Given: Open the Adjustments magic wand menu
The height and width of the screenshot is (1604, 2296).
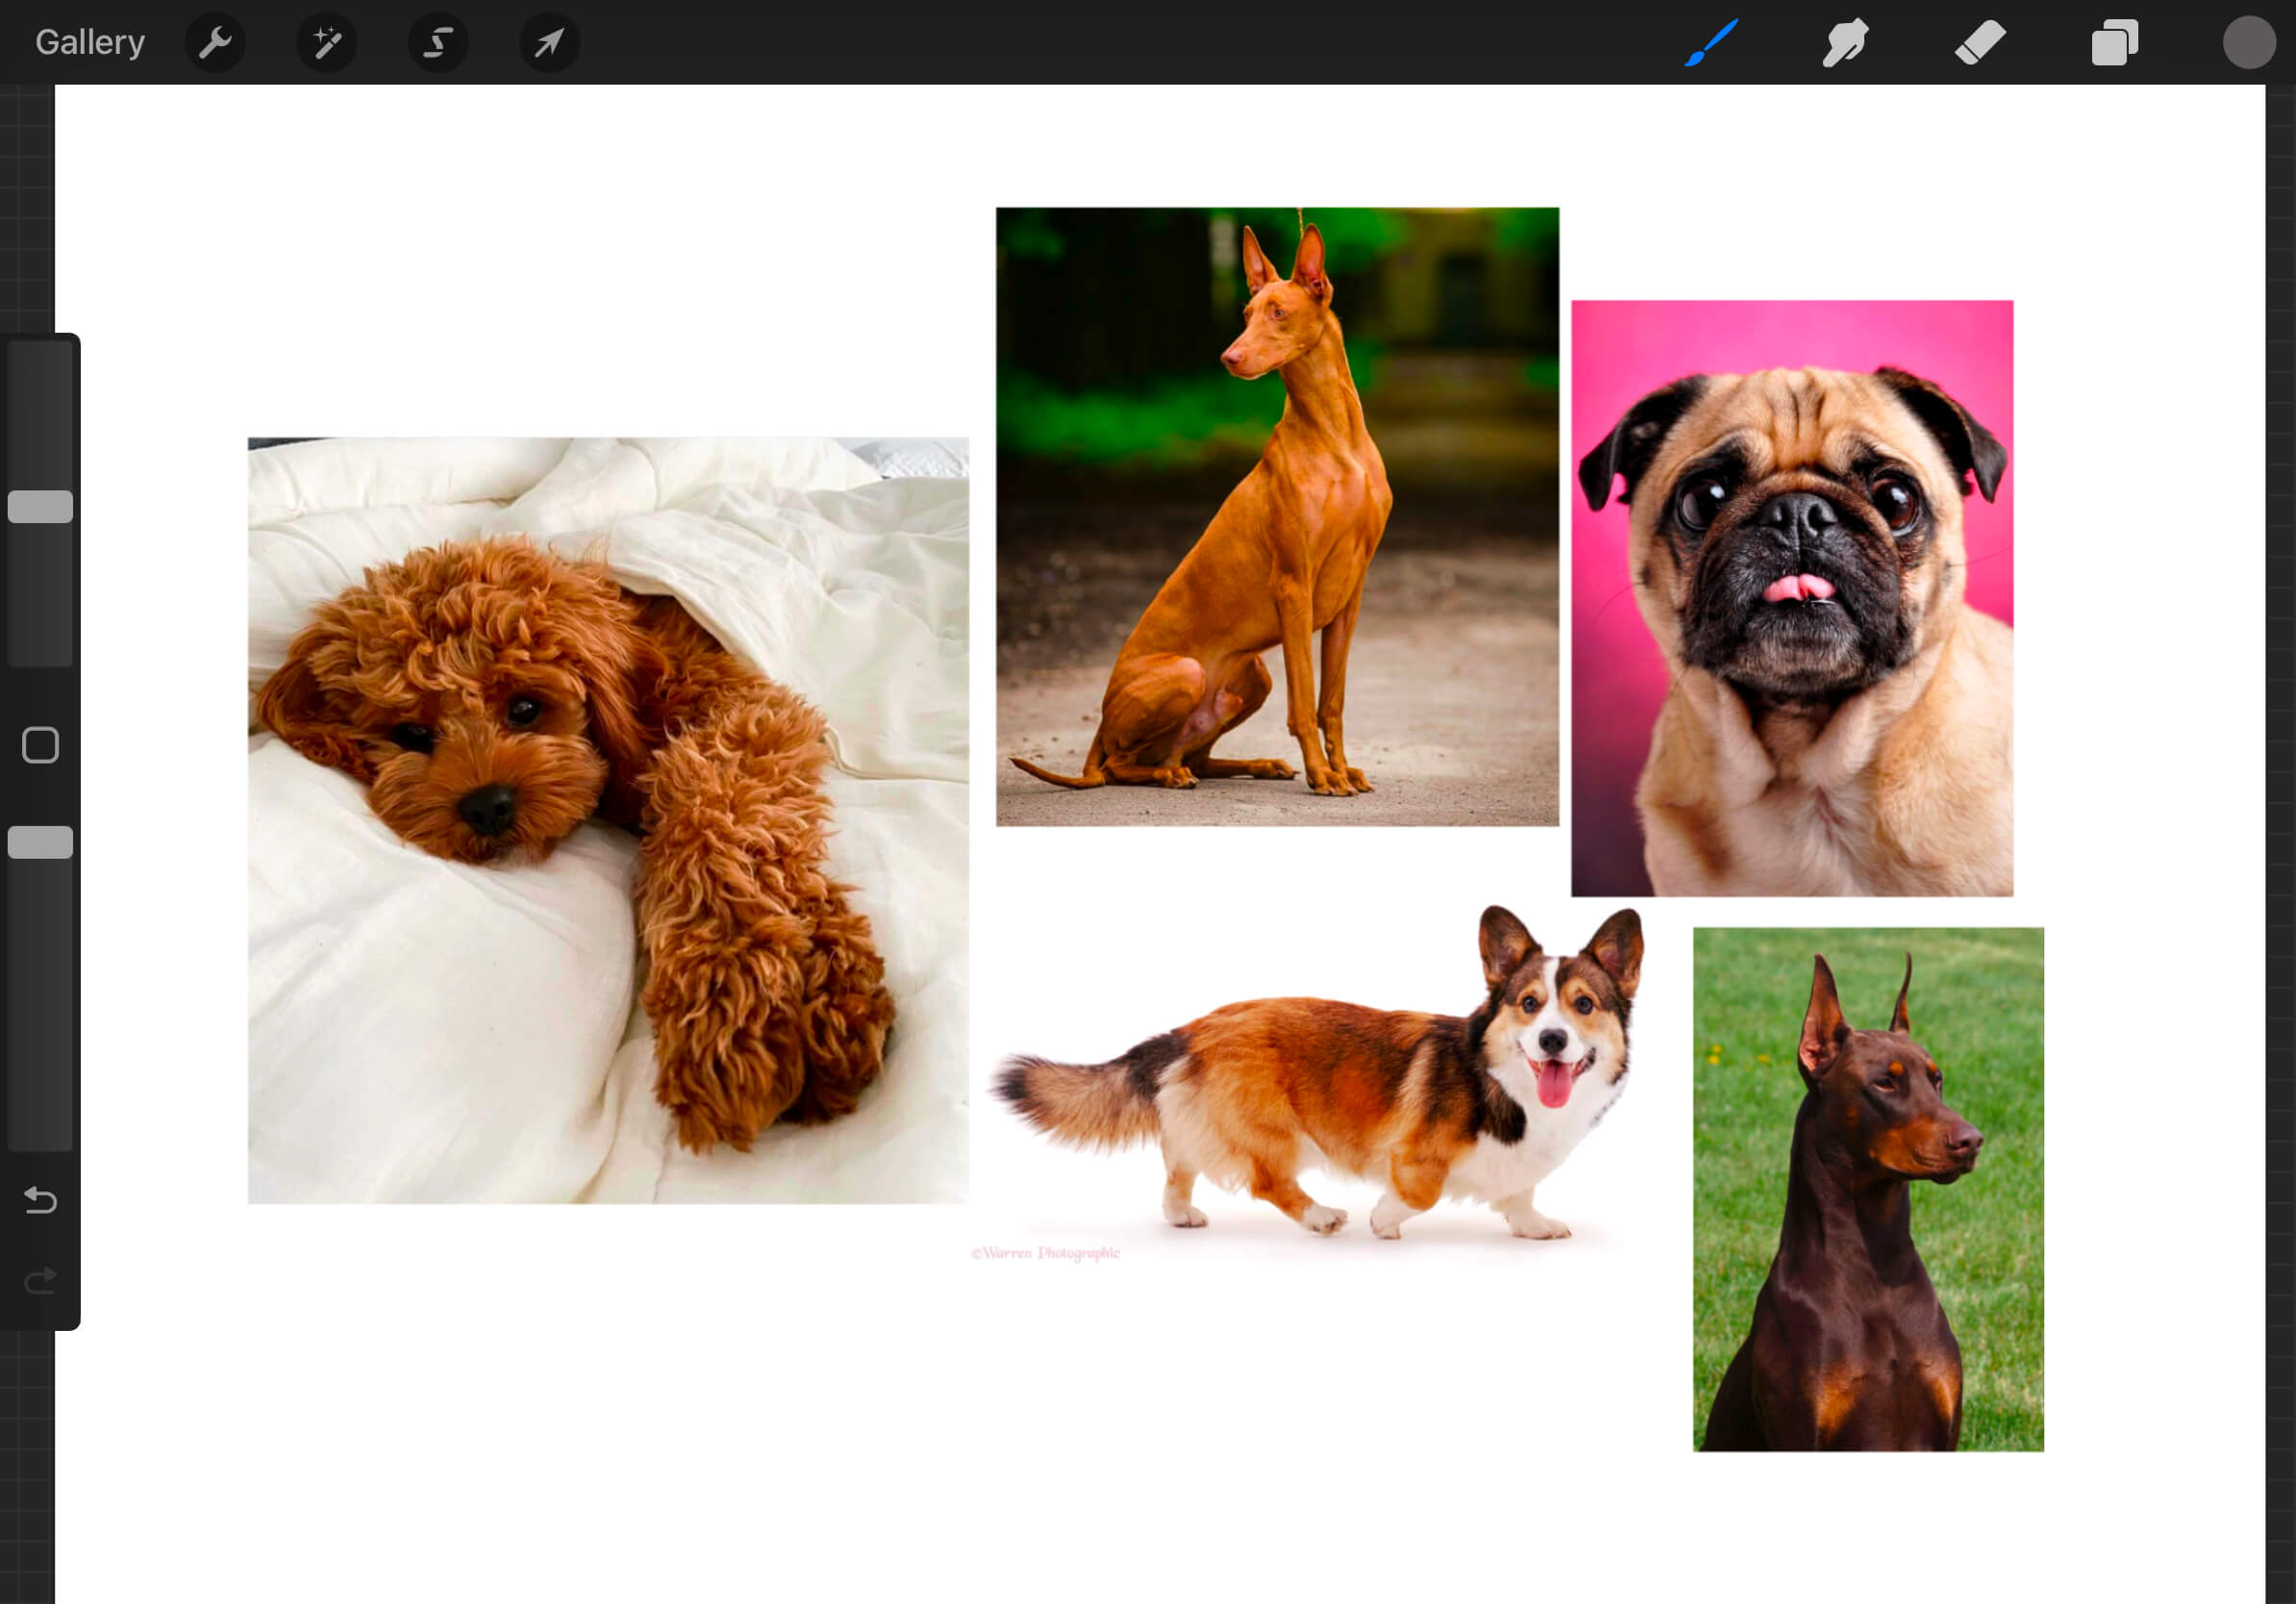Looking at the screenshot, I should [x=327, y=42].
